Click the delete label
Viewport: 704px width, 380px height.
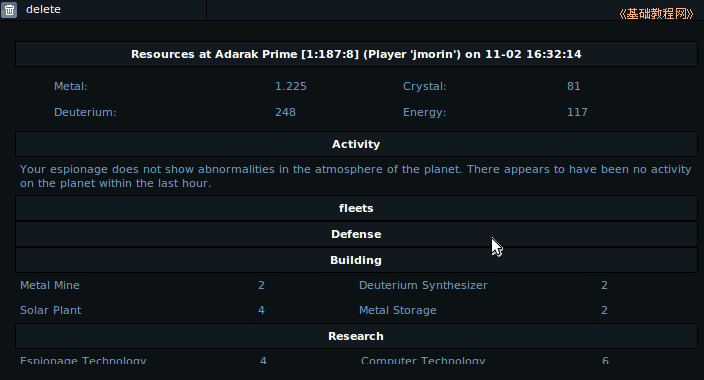43,9
